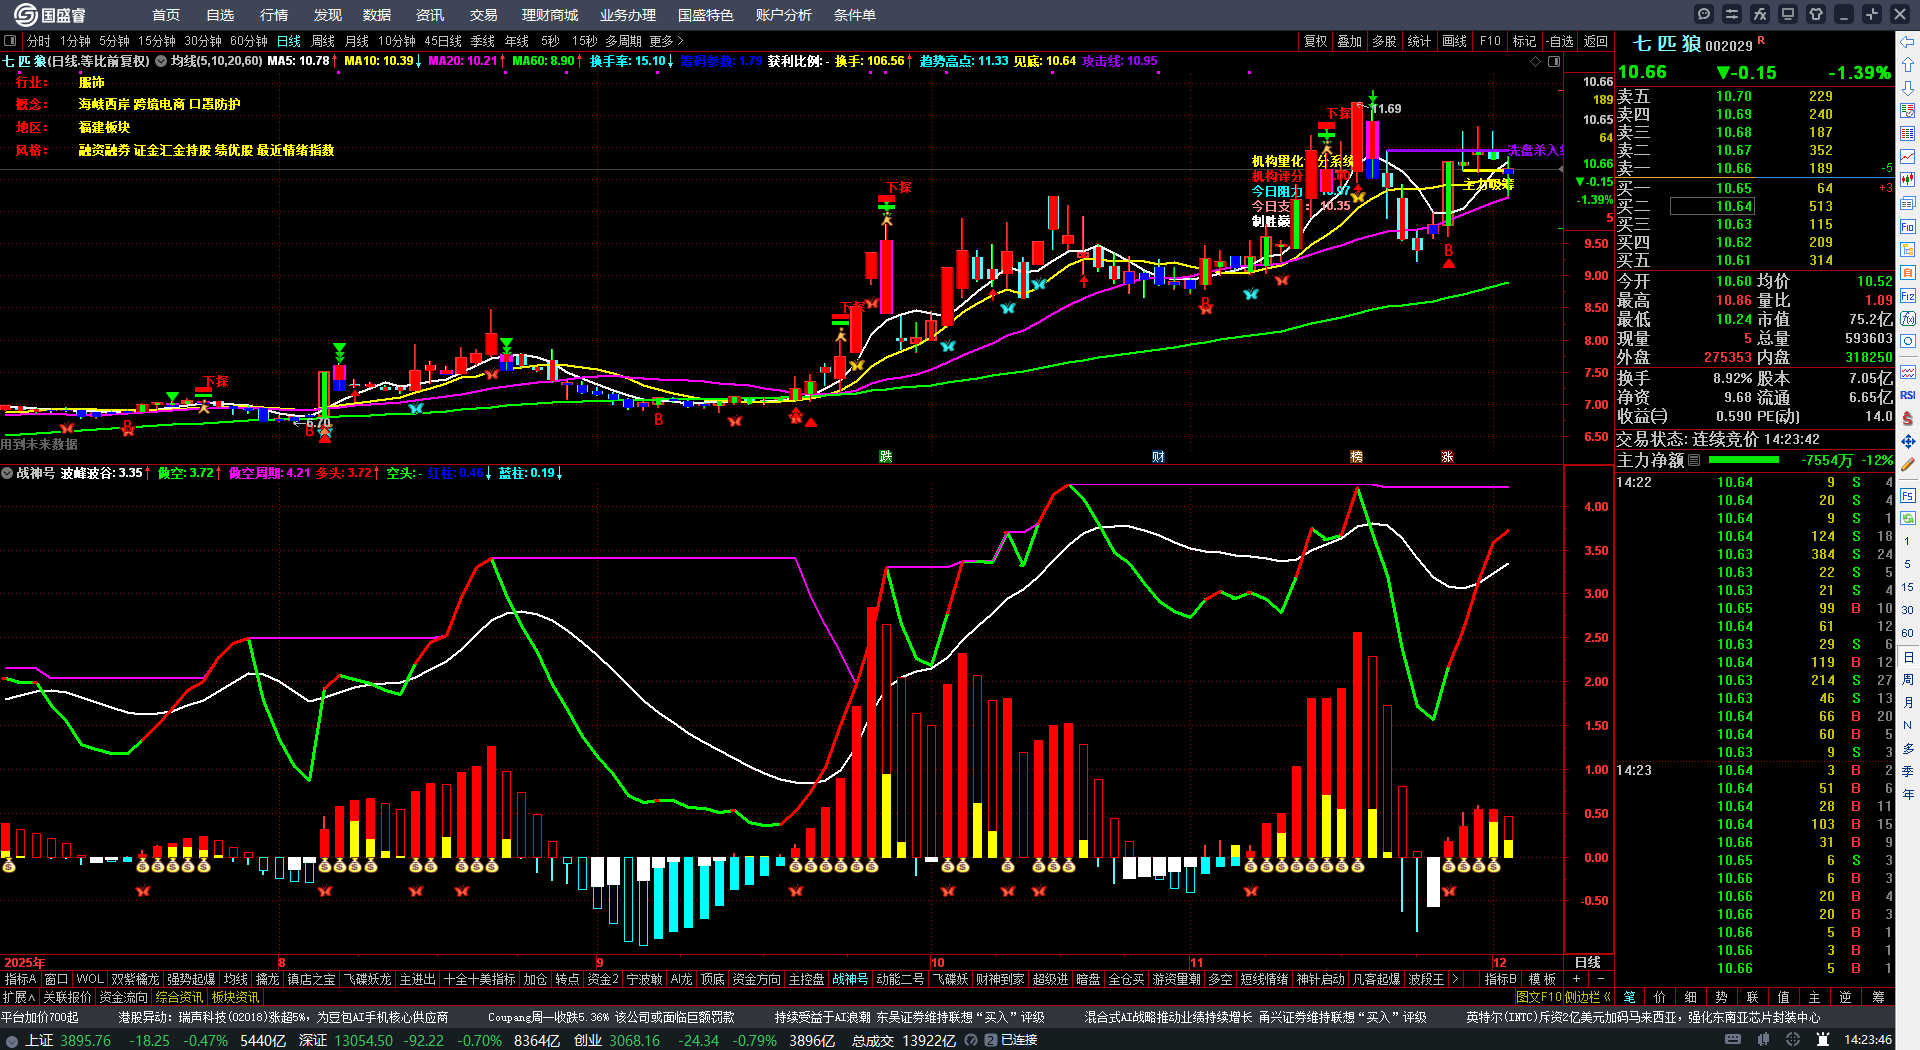Click the 图文F10 link
The width and height of the screenshot is (1920, 1050).
1539,996
